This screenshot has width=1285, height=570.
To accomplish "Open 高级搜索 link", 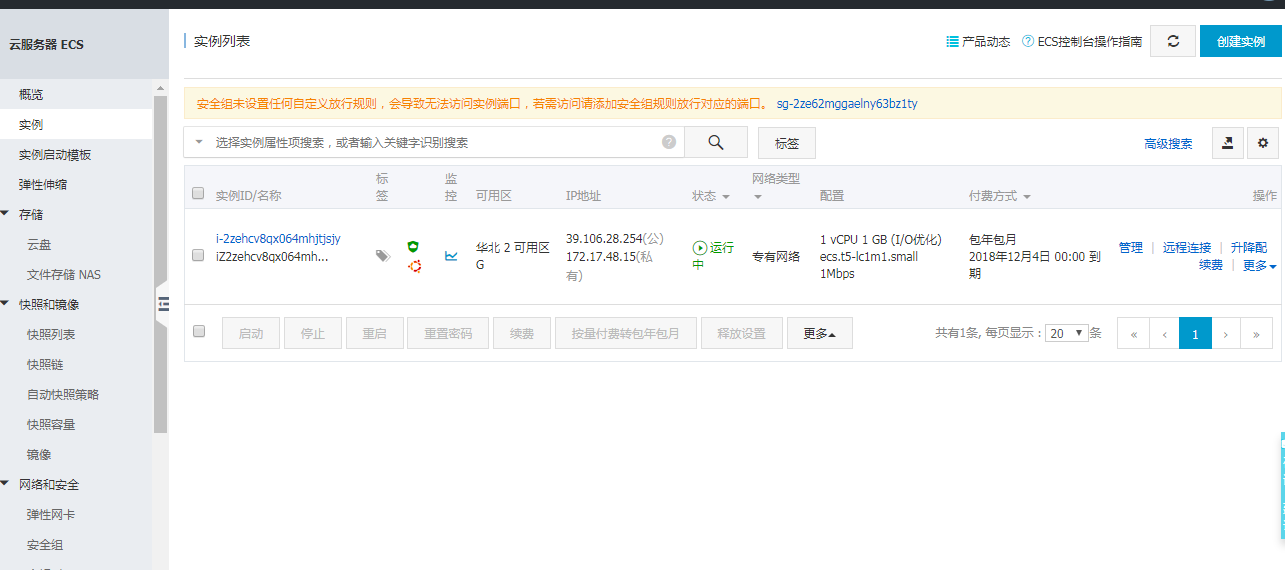I will (1168, 144).
